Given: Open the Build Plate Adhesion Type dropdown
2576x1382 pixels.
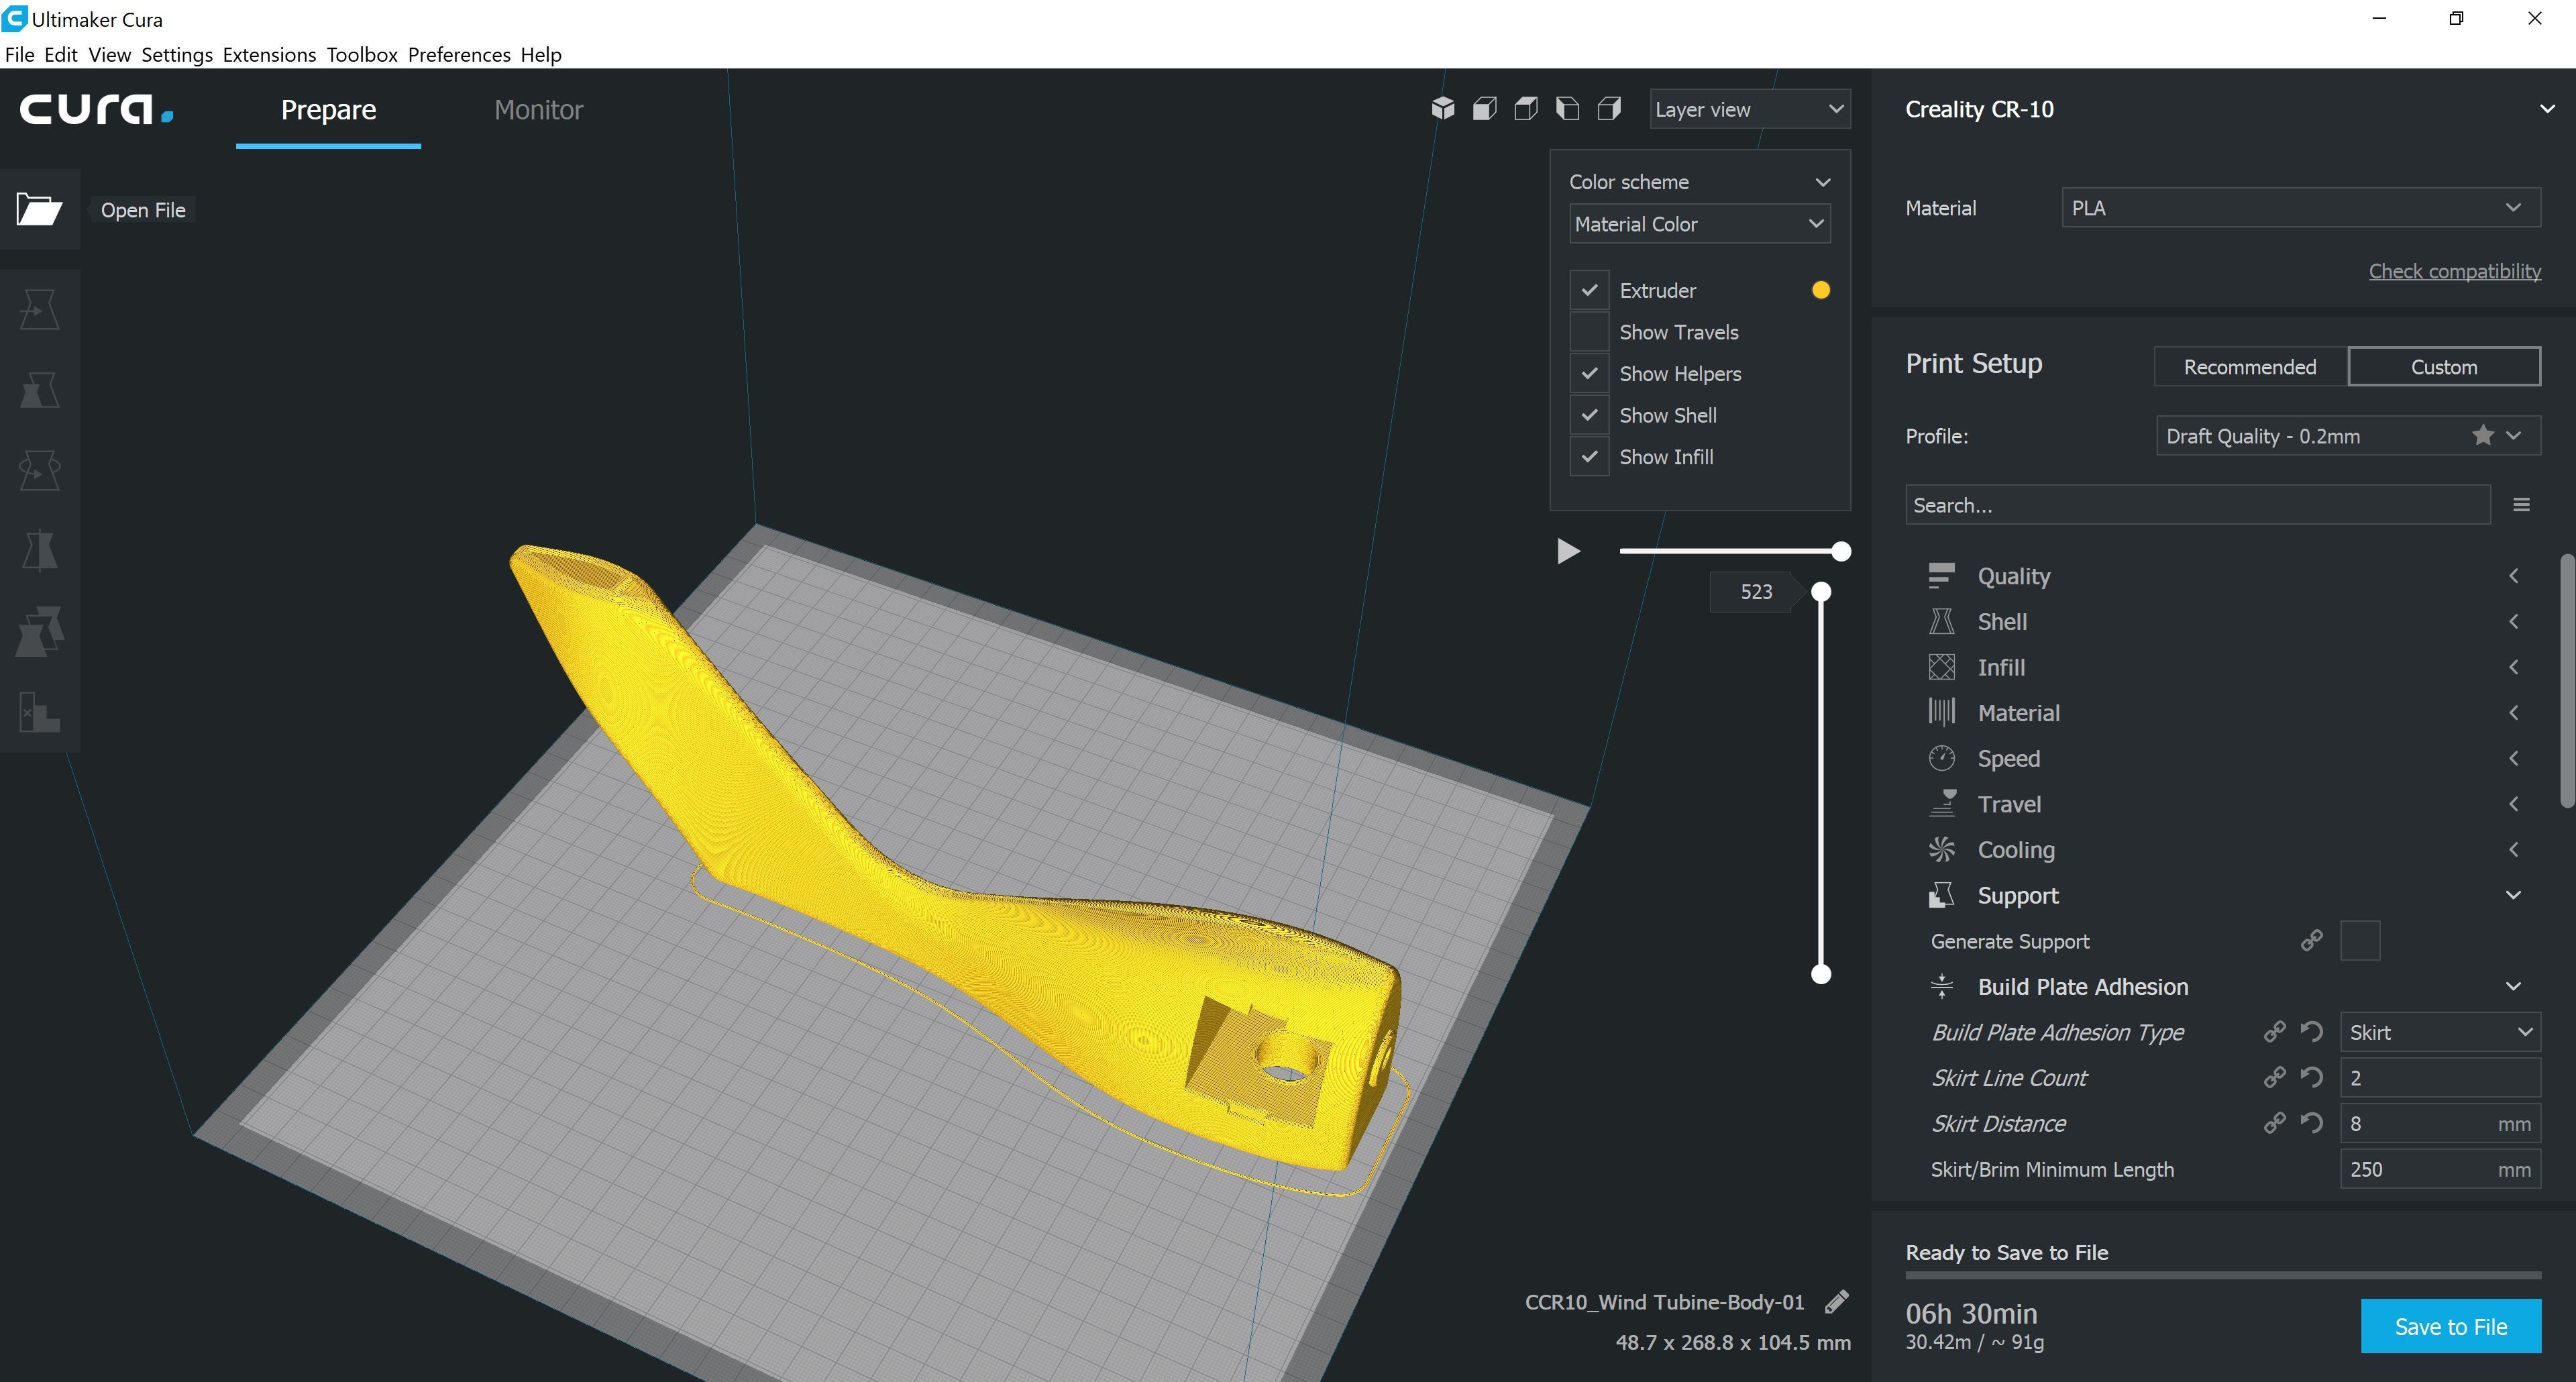Looking at the screenshot, I should (x=2439, y=1032).
